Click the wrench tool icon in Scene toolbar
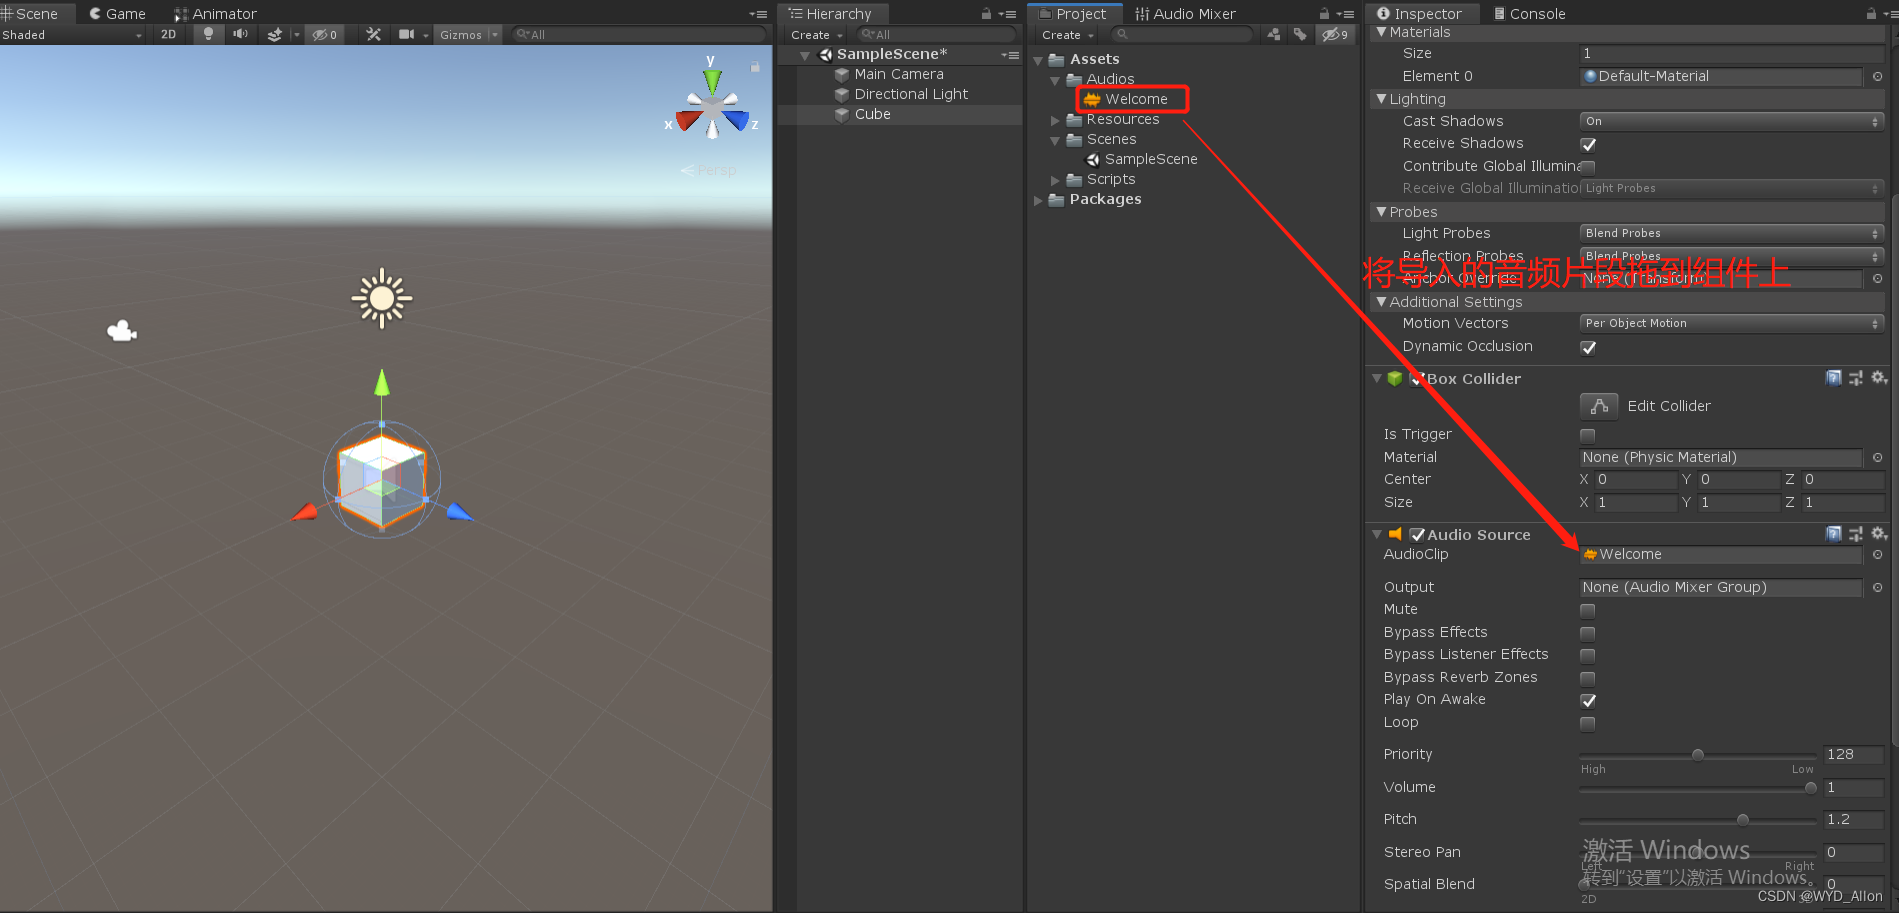 [x=372, y=33]
